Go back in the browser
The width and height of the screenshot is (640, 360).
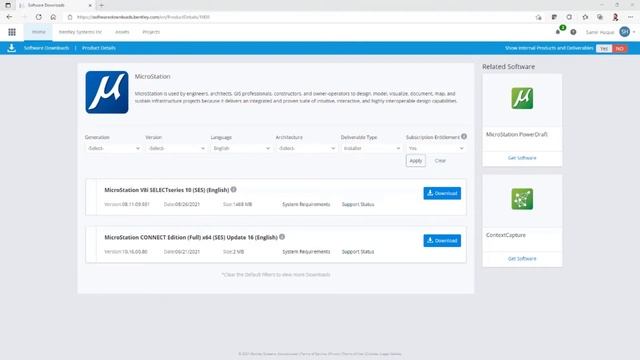[9, 17]
